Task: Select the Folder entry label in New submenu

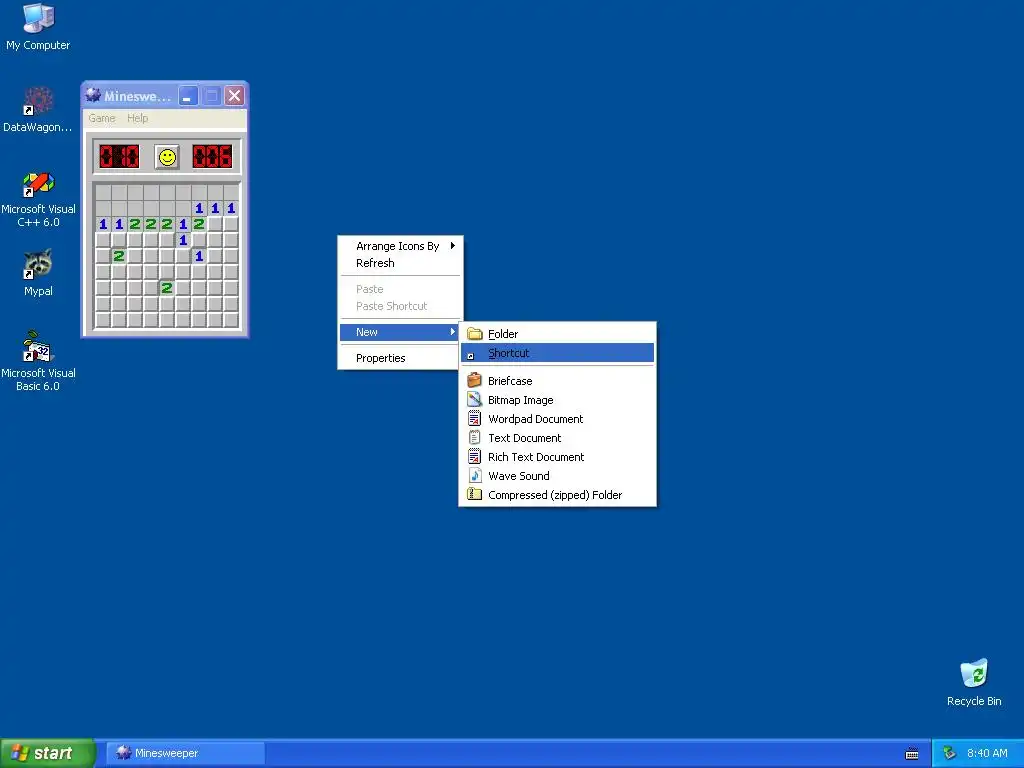Action: pyautogui.click(x=503, y=334)
